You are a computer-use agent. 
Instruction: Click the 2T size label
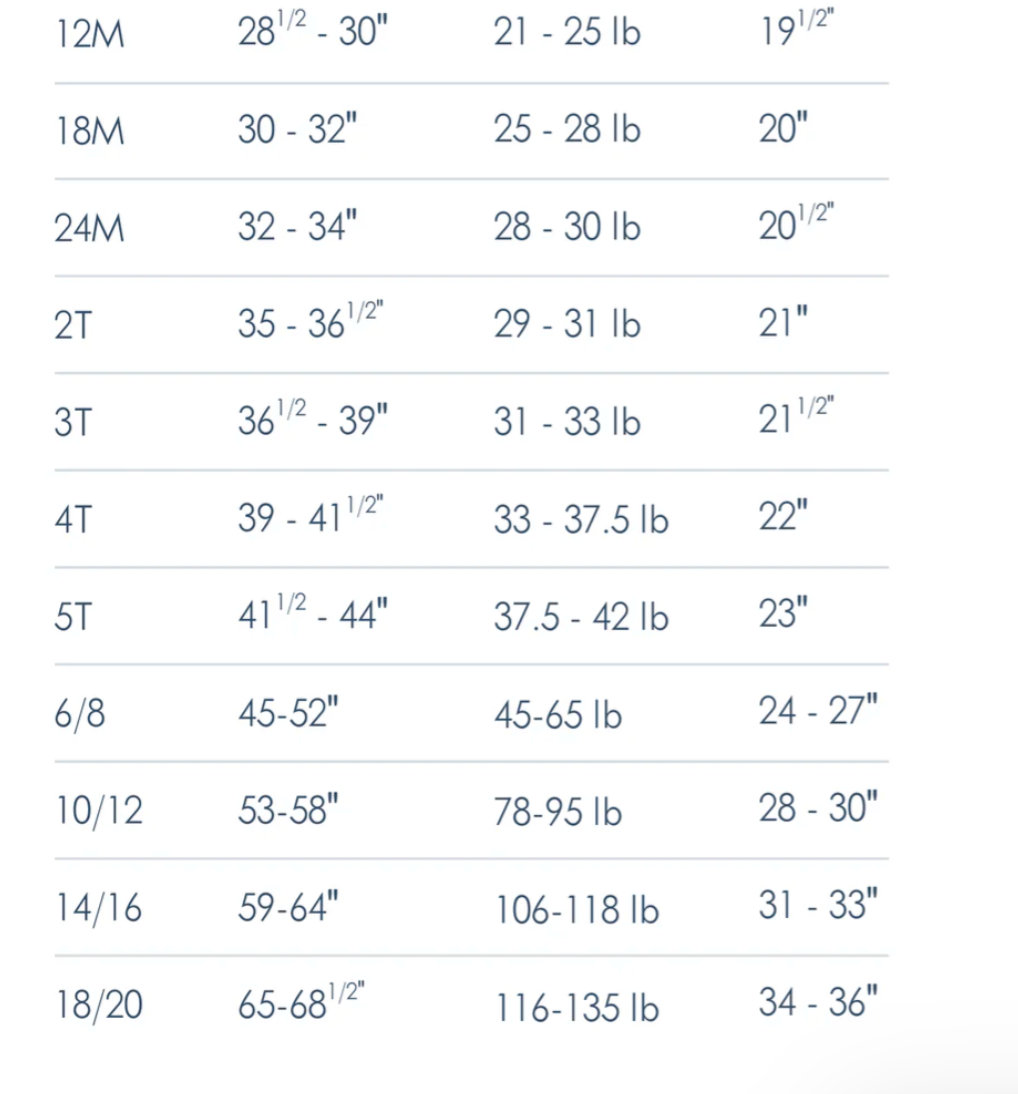(73, 325)
